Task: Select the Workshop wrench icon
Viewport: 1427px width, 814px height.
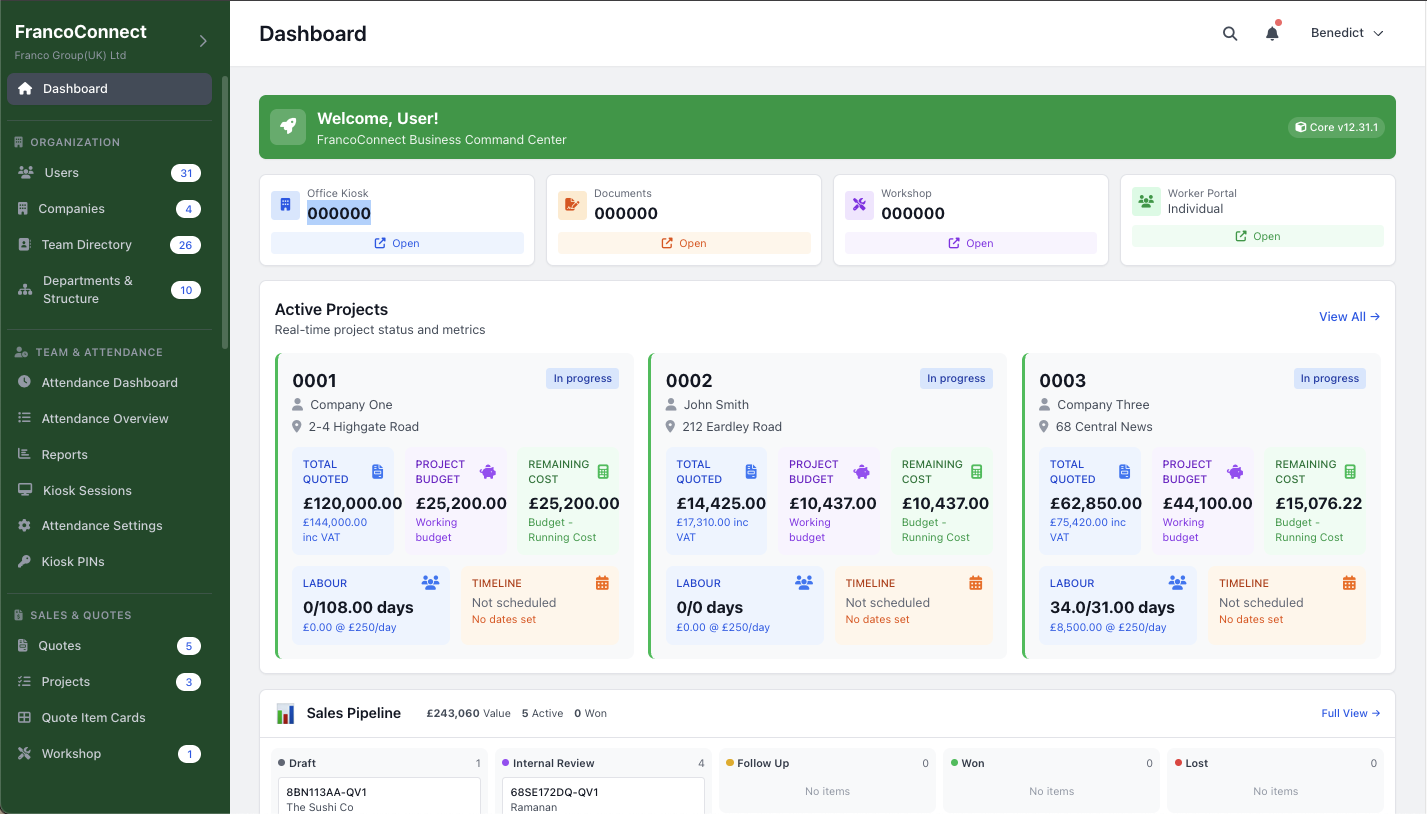Action: [859, 205]
